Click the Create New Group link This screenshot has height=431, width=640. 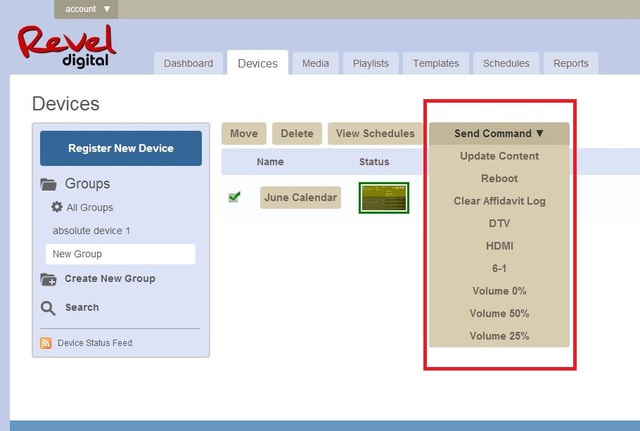(110, 278)
